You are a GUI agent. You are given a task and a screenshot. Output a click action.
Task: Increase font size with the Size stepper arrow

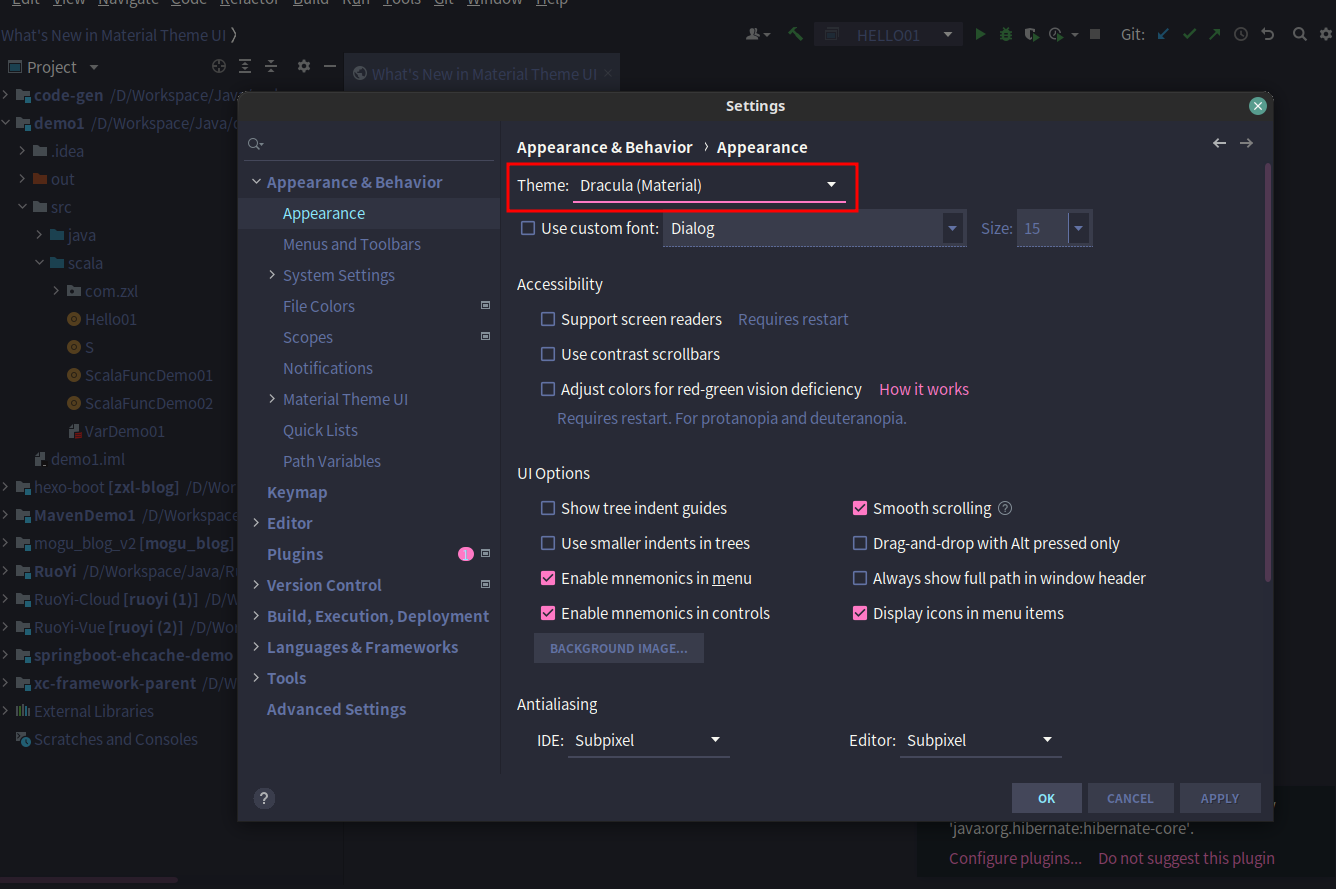pos(1079,222)
